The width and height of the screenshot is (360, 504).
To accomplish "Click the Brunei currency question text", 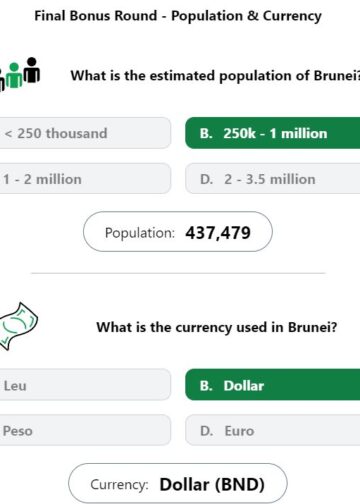I will (217, 327).
